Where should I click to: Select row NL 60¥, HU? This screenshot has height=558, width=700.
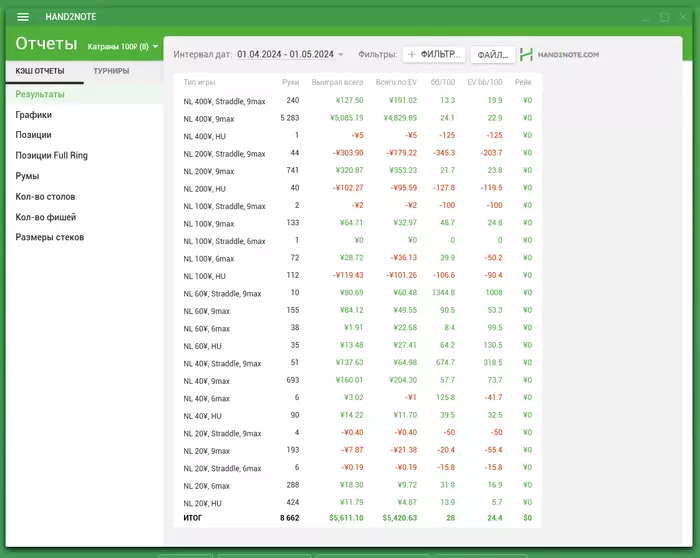pos(358,346)
